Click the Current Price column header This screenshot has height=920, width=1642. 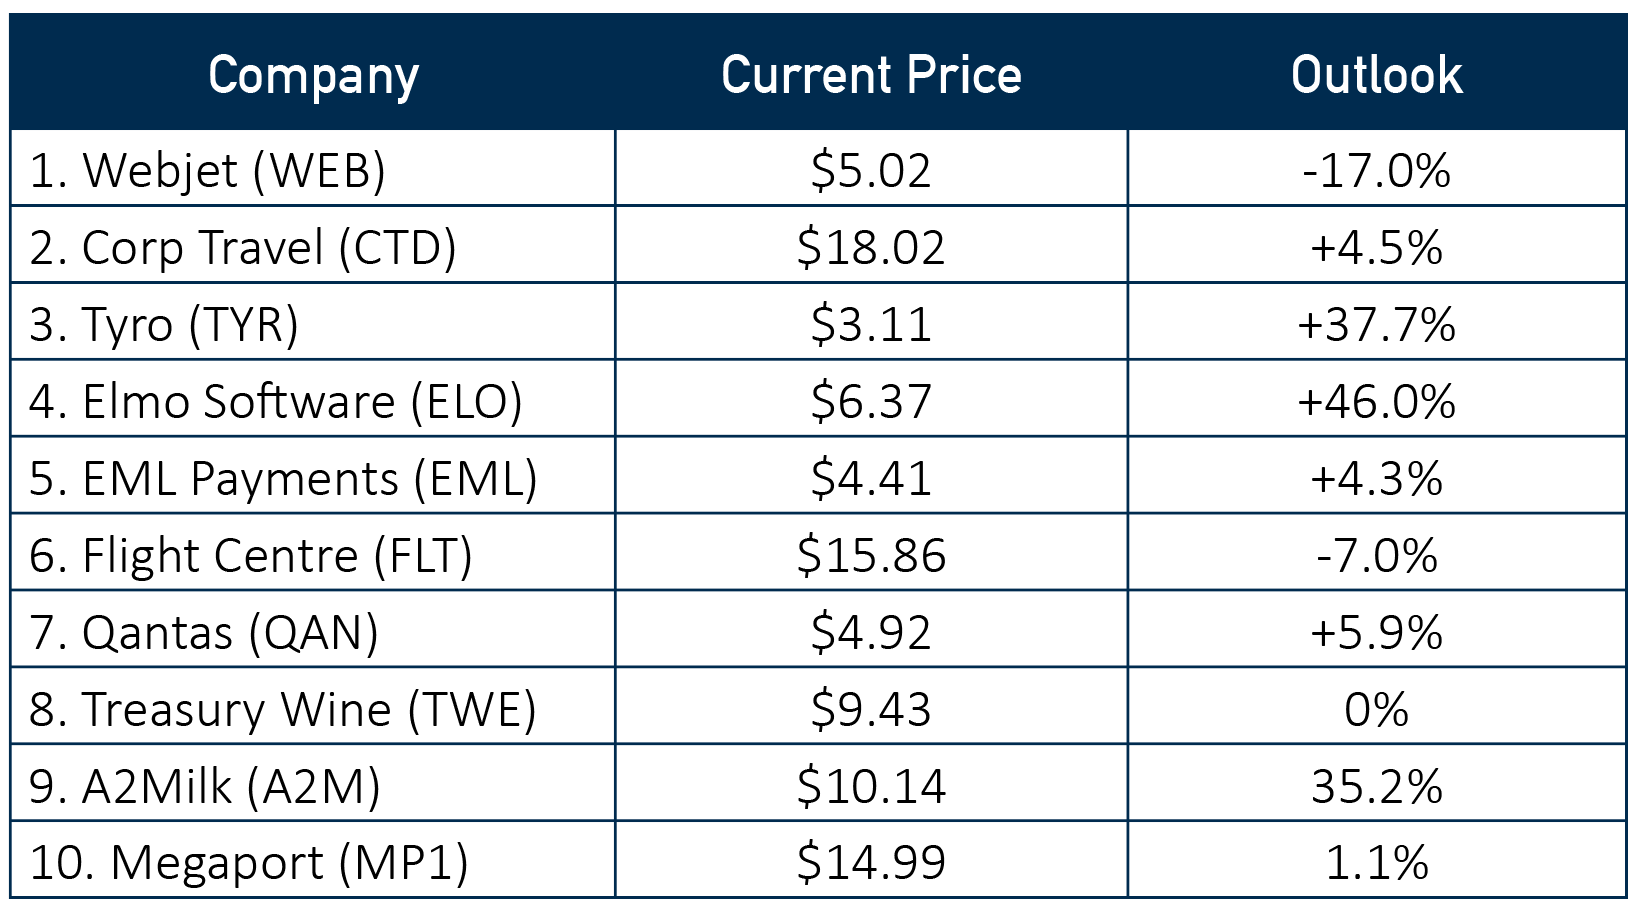point(871,75)
